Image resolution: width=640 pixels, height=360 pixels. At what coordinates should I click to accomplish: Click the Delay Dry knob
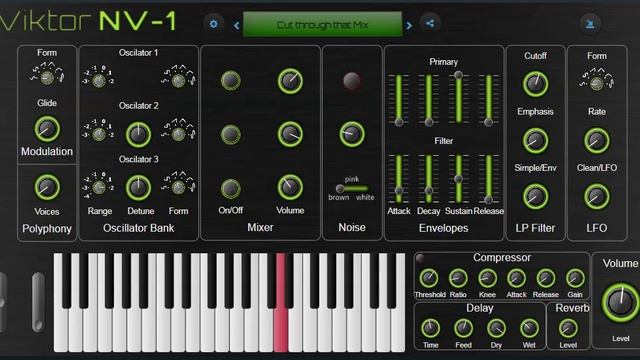pyautogui.click(x=496, y=328)
